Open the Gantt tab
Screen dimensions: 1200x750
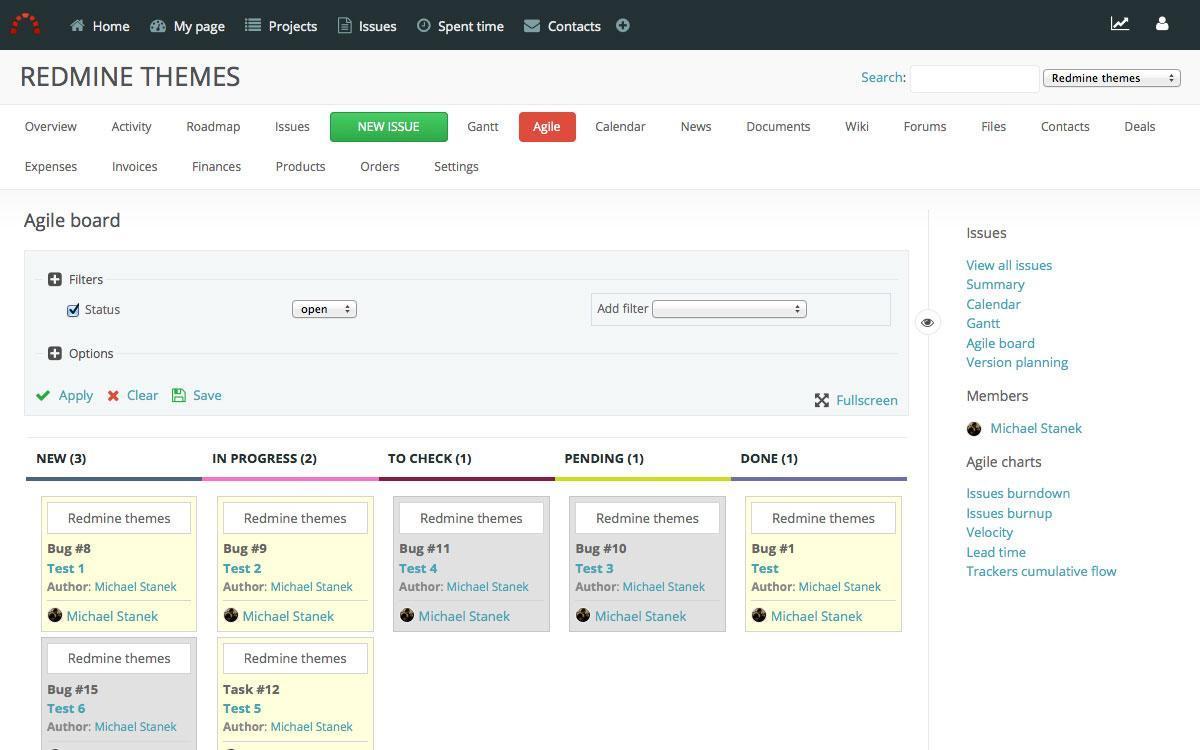coord(482,127)
